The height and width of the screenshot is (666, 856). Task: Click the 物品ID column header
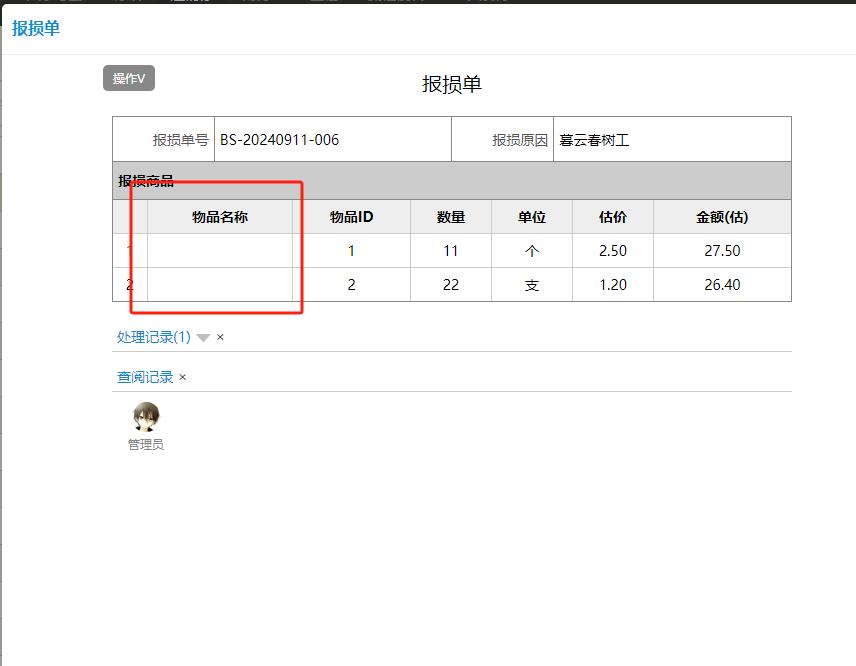351,217
